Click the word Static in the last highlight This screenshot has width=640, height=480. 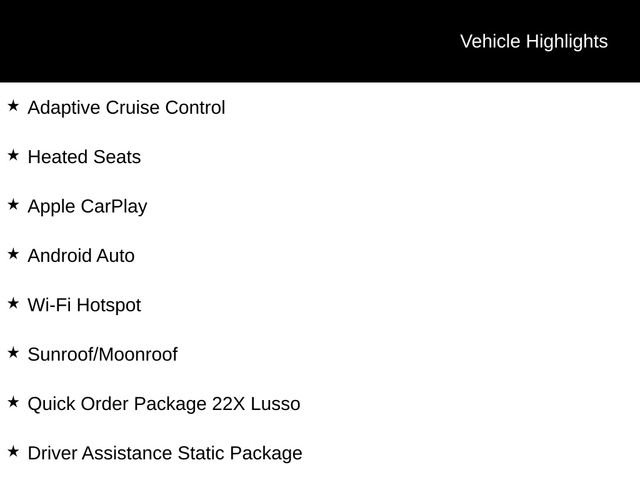click(x=200, y=454)
